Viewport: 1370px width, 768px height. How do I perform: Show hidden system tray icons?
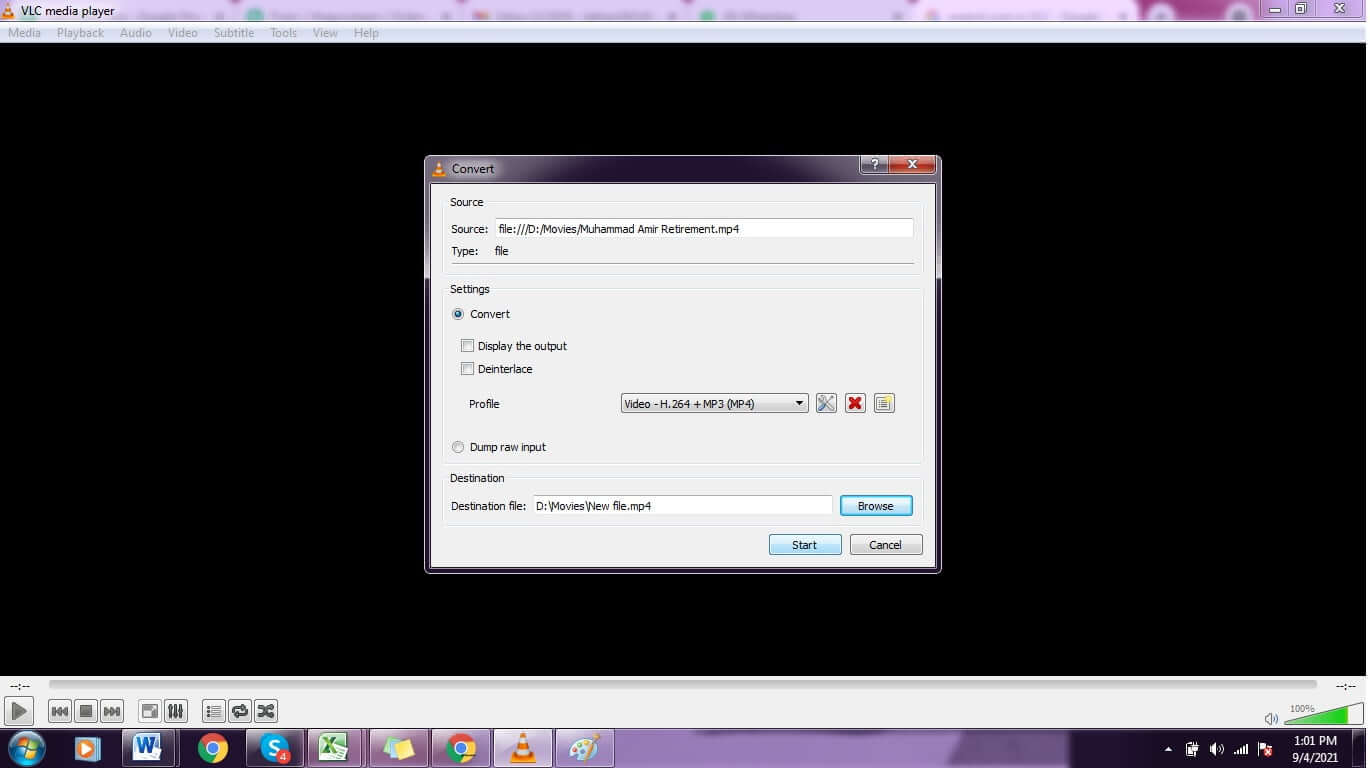click(1168, 749)
